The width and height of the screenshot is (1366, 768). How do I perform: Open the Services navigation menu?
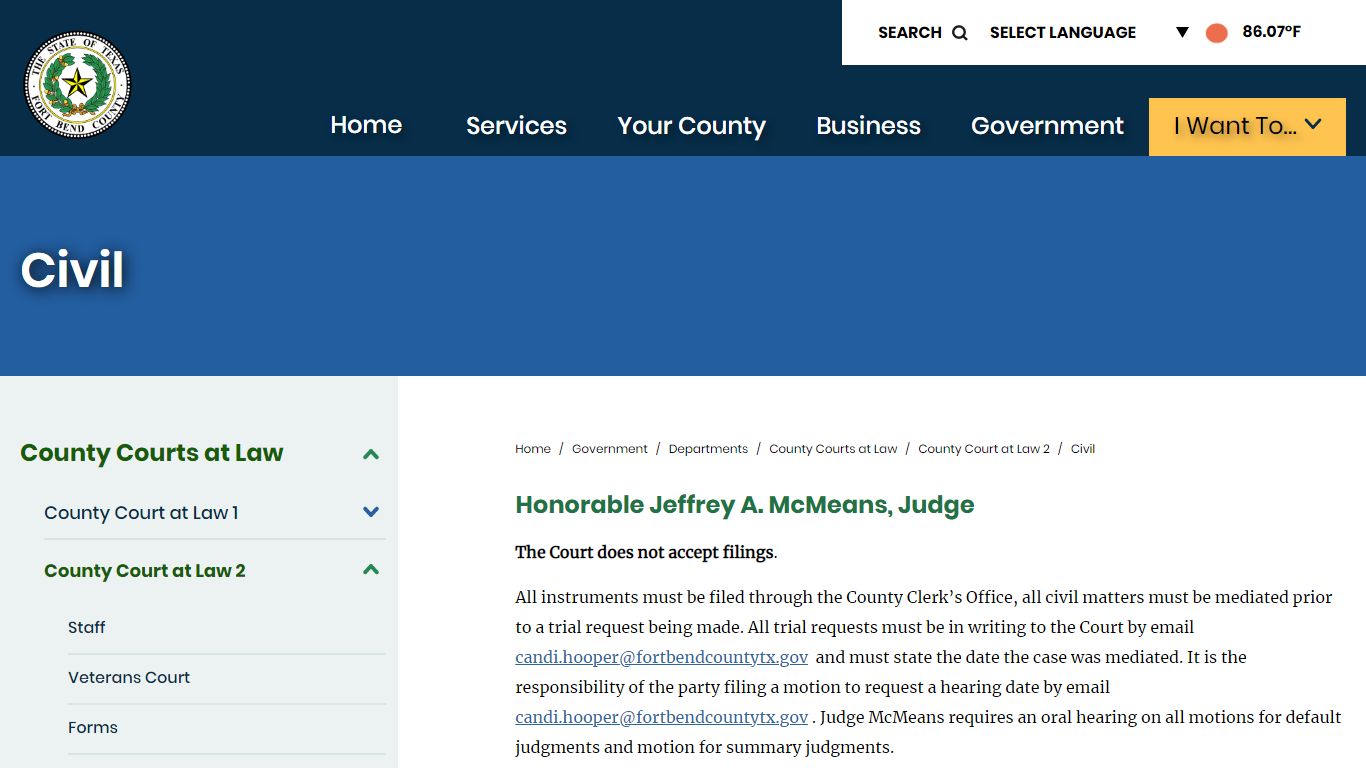(516, 126)
